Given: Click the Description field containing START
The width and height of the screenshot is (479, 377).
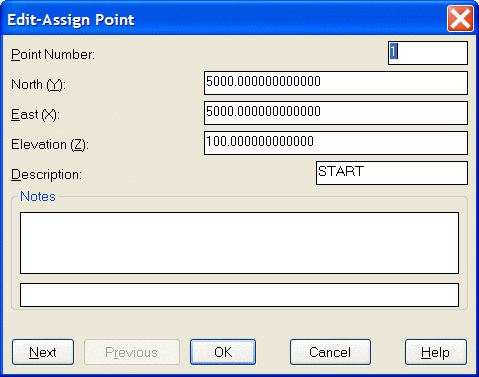Looking at the screenshot, I should coord(392,173).
